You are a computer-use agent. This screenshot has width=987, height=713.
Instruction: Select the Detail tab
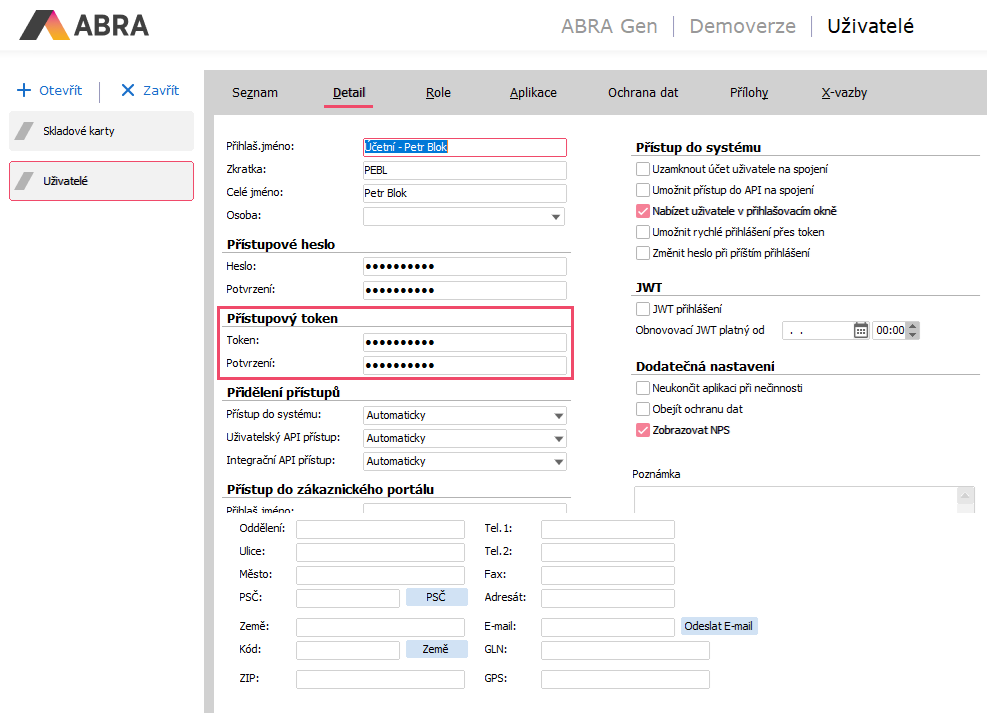[x=349, y=93]
